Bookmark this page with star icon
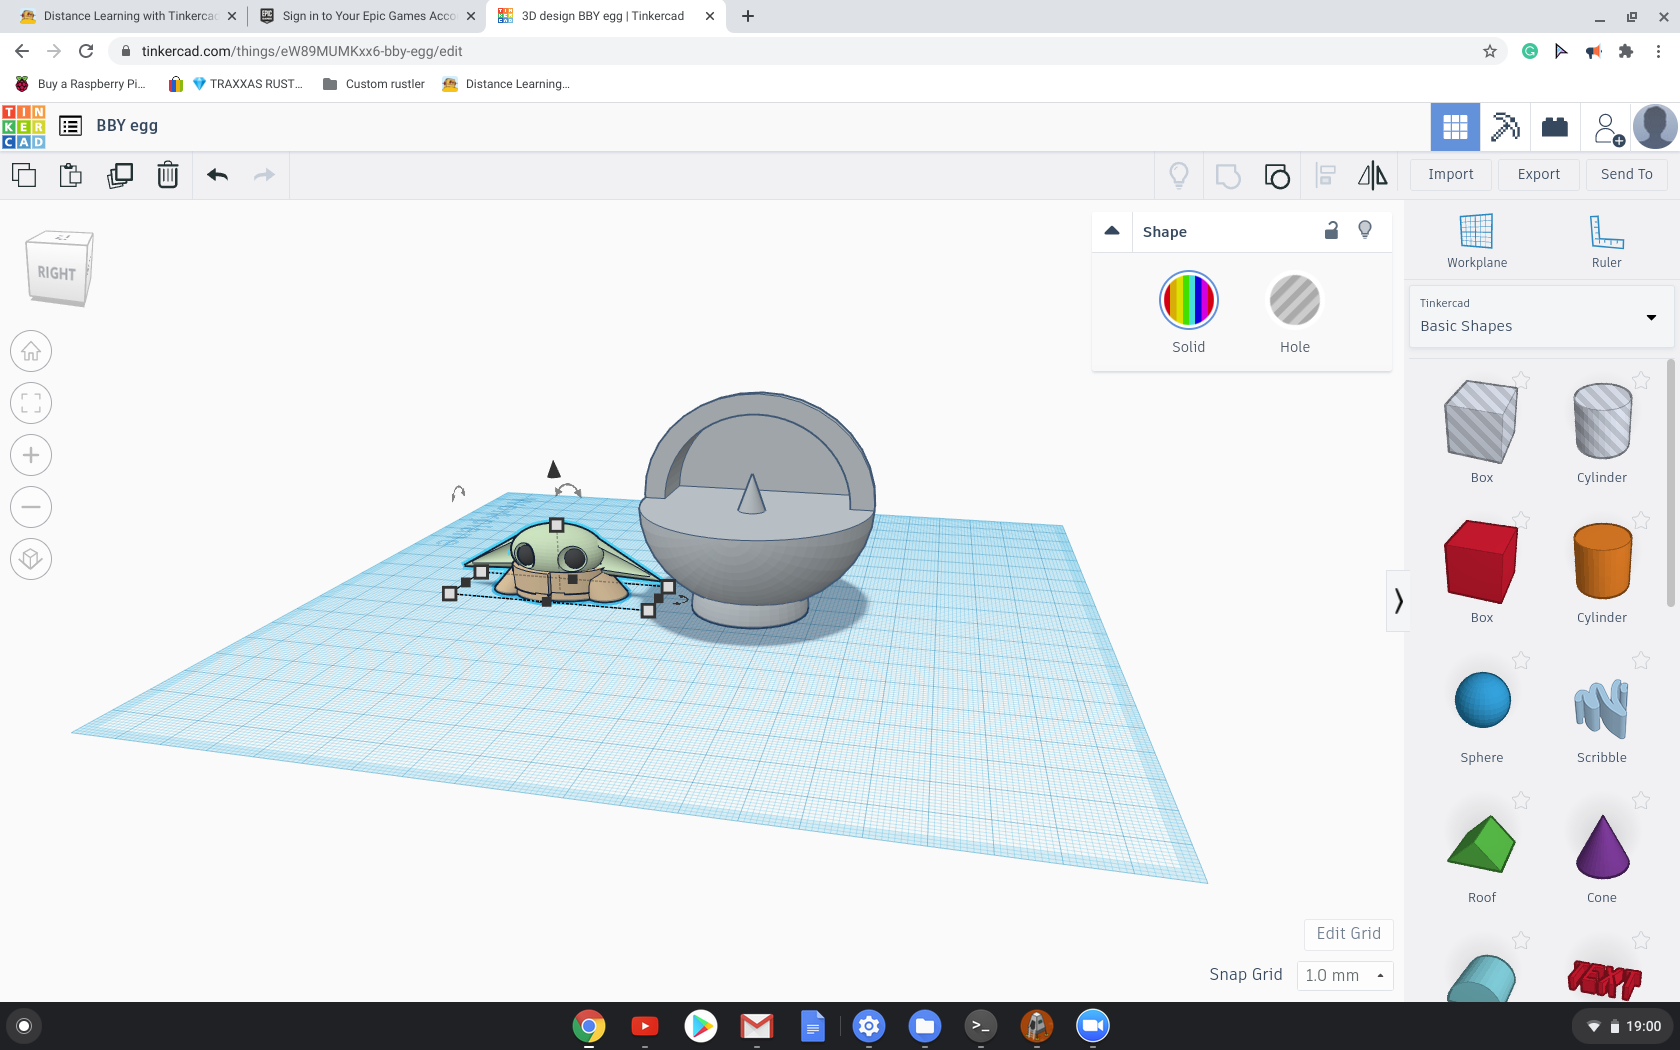The image size is (1680, 1050). [x=1489, y=51]
